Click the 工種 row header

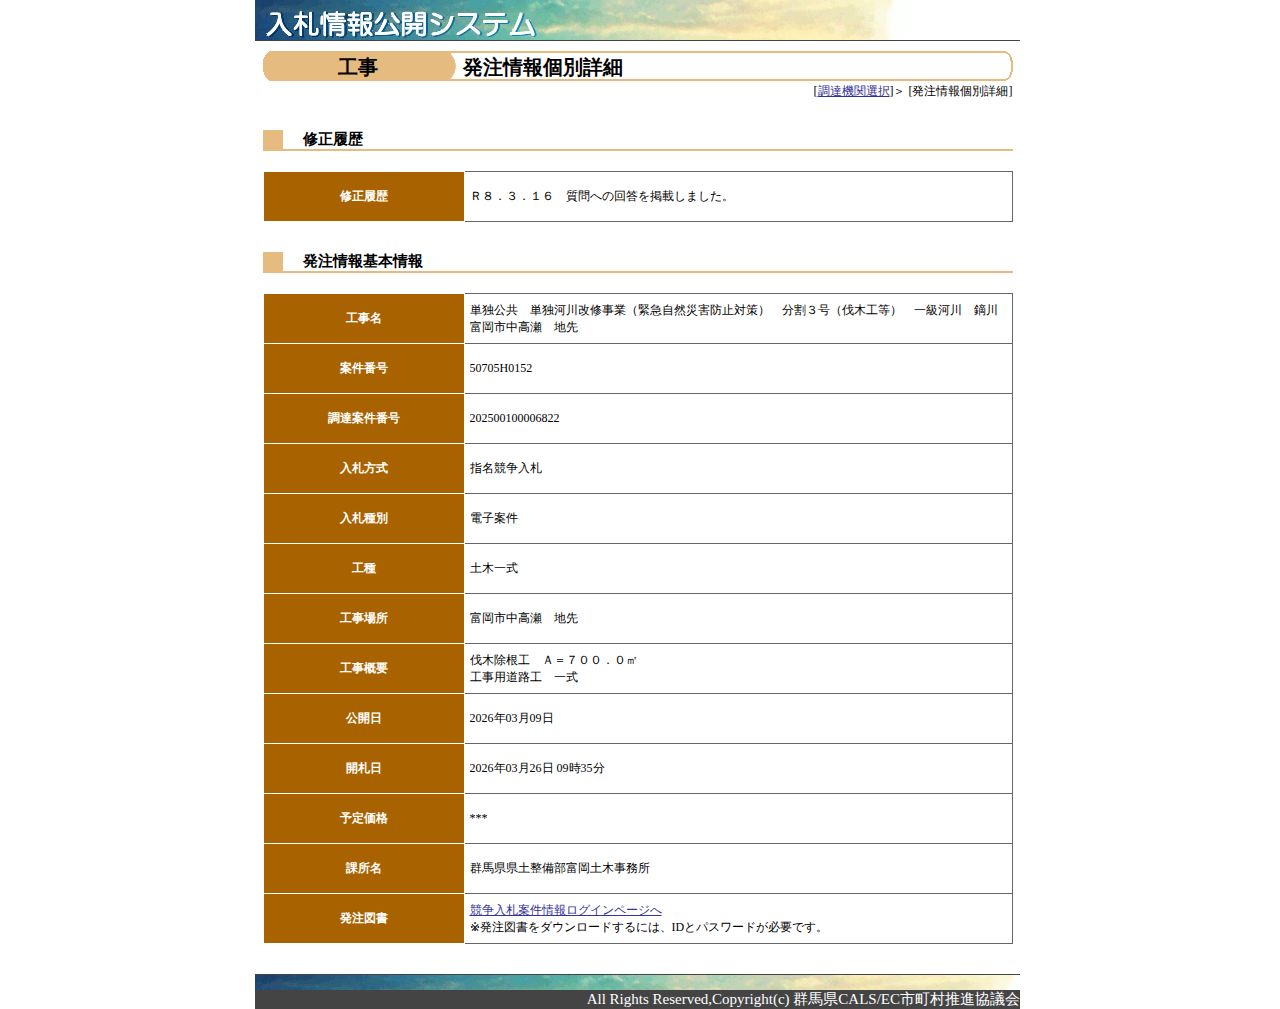click(364, 568)
